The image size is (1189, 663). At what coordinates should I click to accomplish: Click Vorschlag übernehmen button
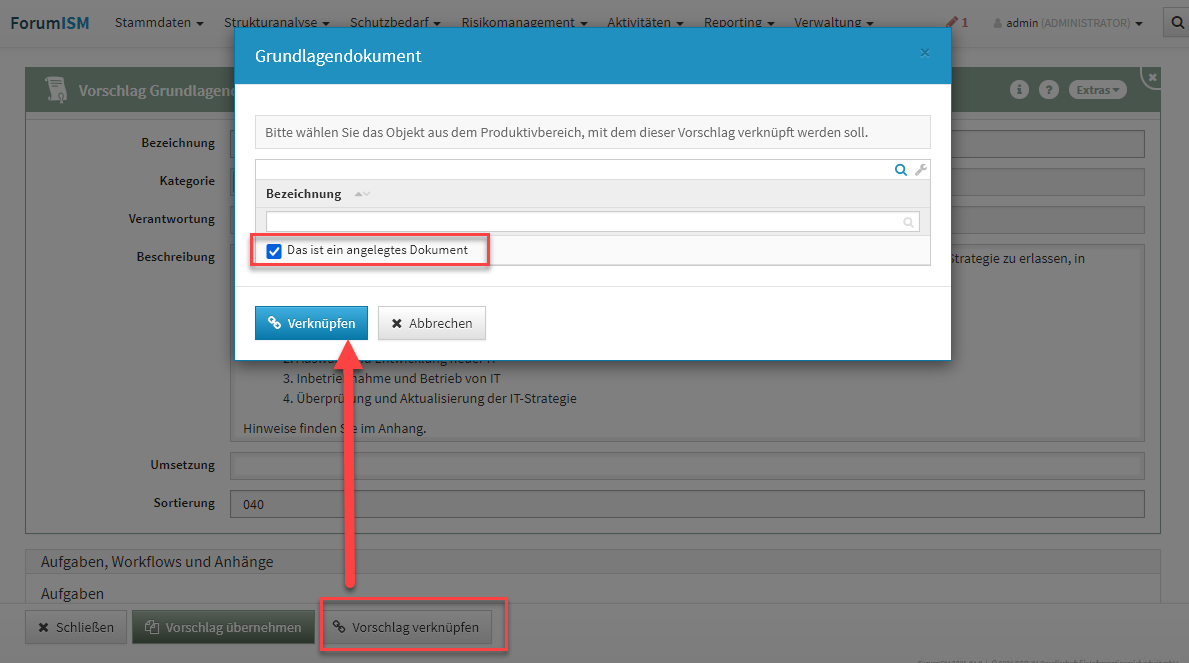223,627
